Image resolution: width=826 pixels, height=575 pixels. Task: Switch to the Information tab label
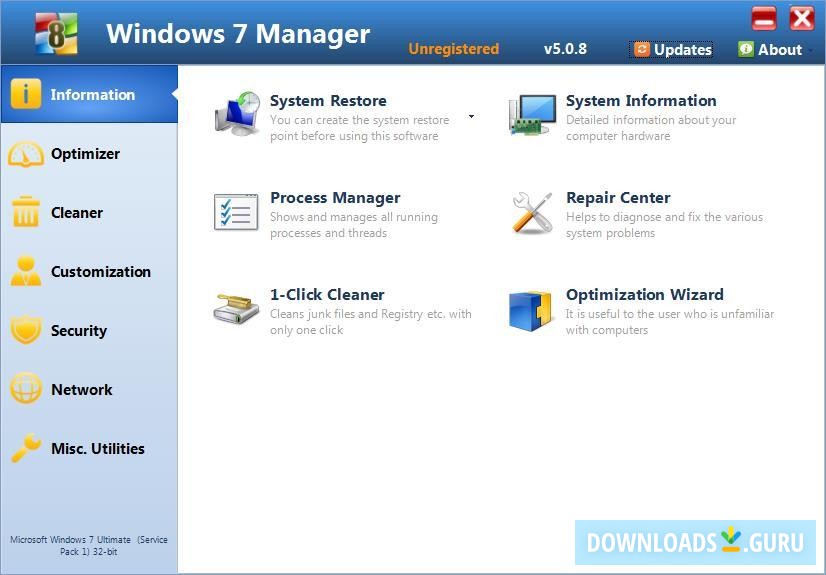pyautogui.click(x=93, y=95)
